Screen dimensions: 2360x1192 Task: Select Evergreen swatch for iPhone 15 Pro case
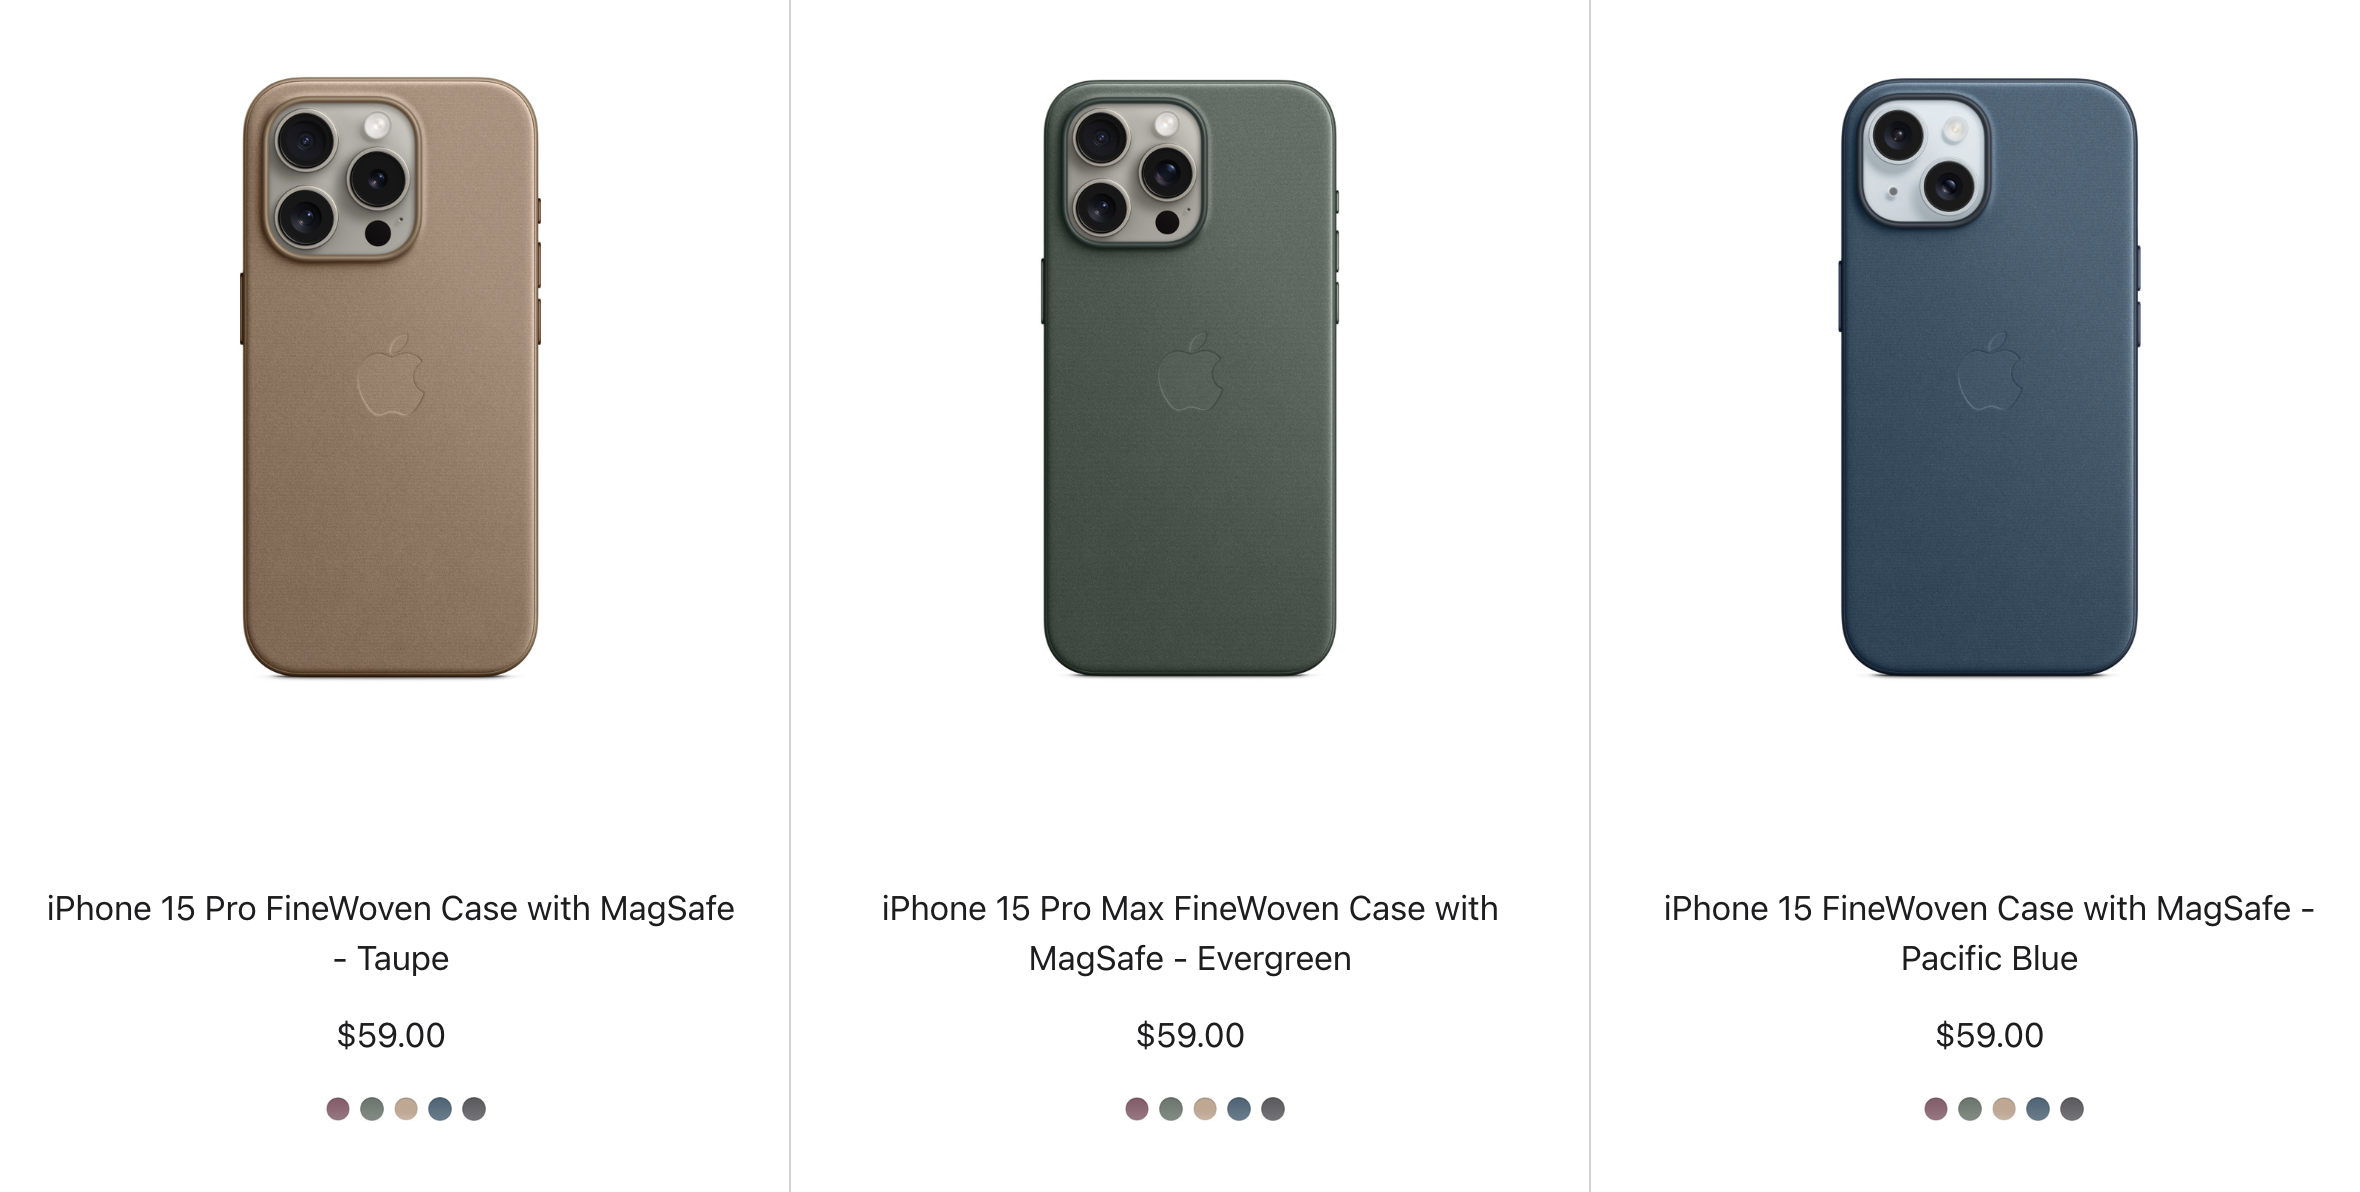pyautogui.click(x=372, y=1108)
